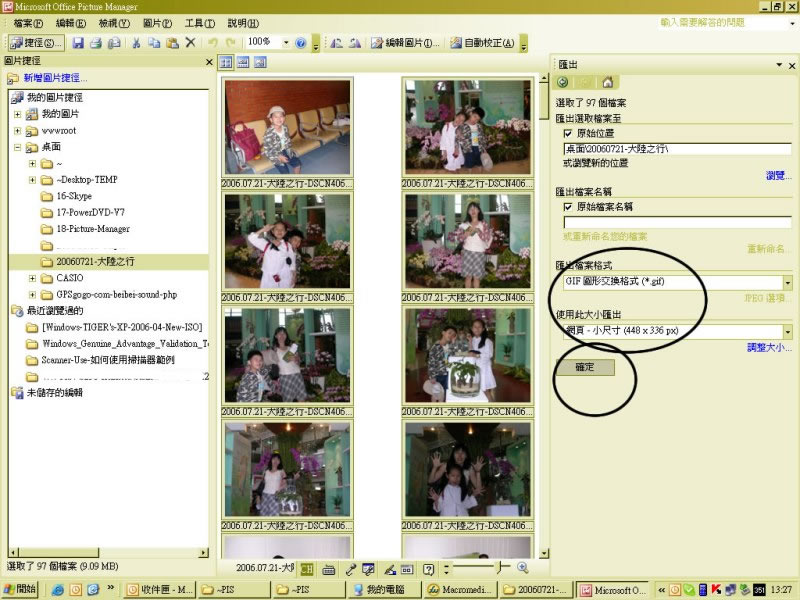Click the Copy icon in toolbar
800x600 pixels.
pos(154,43)
